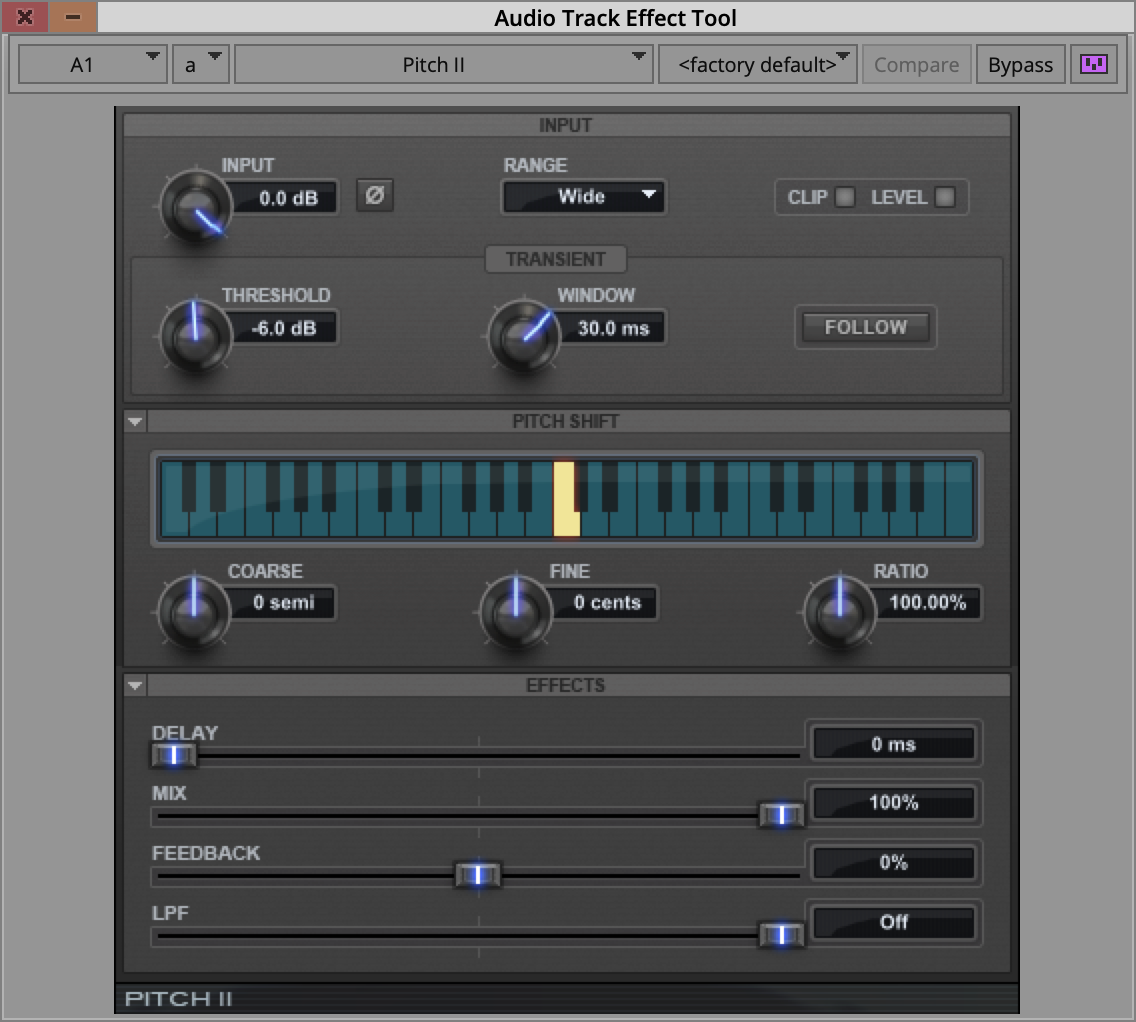Image resolution: width=1136 pixels, height=1022 pixels.
Task: Open the A1 track selector dropdown
Action: point(93,64)
